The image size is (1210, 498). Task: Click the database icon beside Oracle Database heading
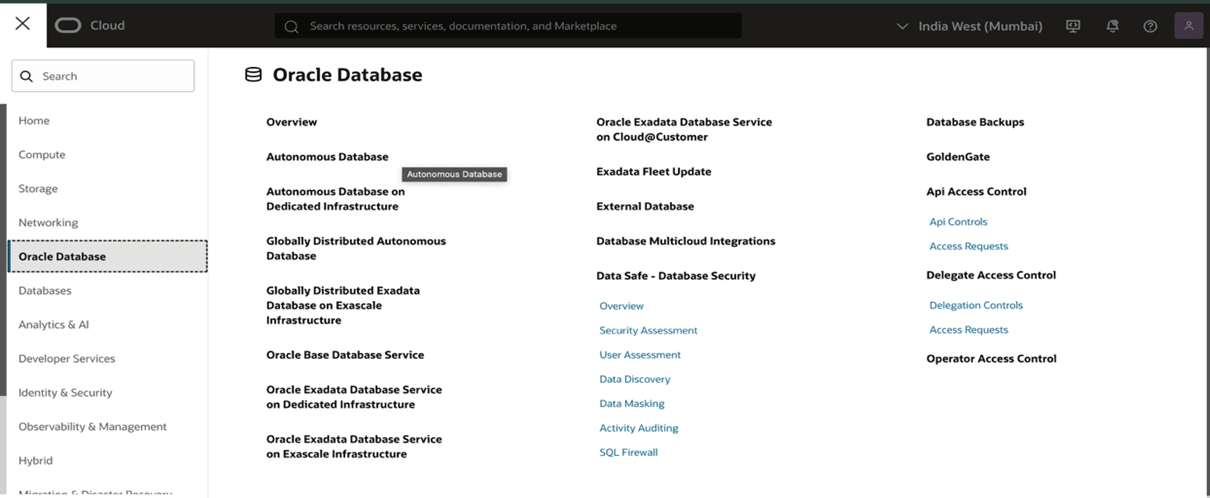coord(254,75)
